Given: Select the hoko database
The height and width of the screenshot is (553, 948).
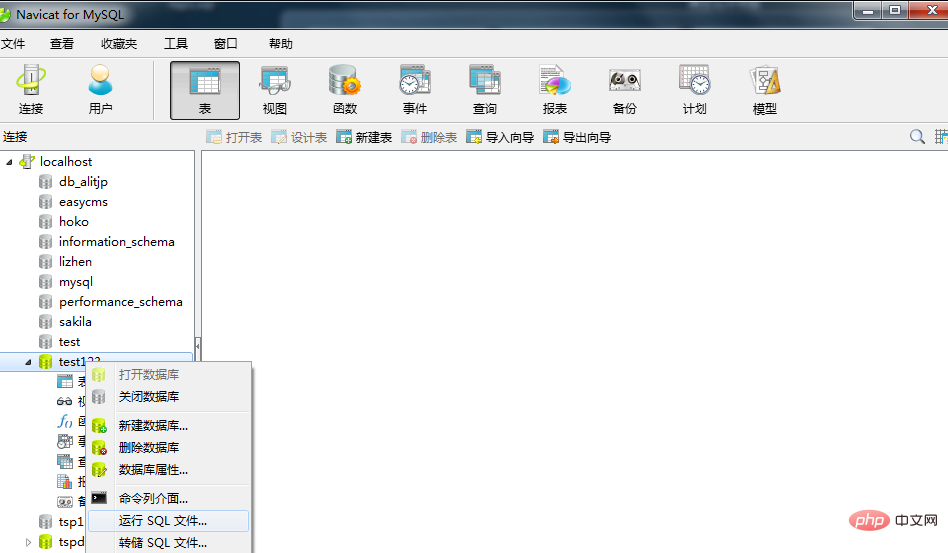Looking at the screenshot, I should tap(74, 222).
